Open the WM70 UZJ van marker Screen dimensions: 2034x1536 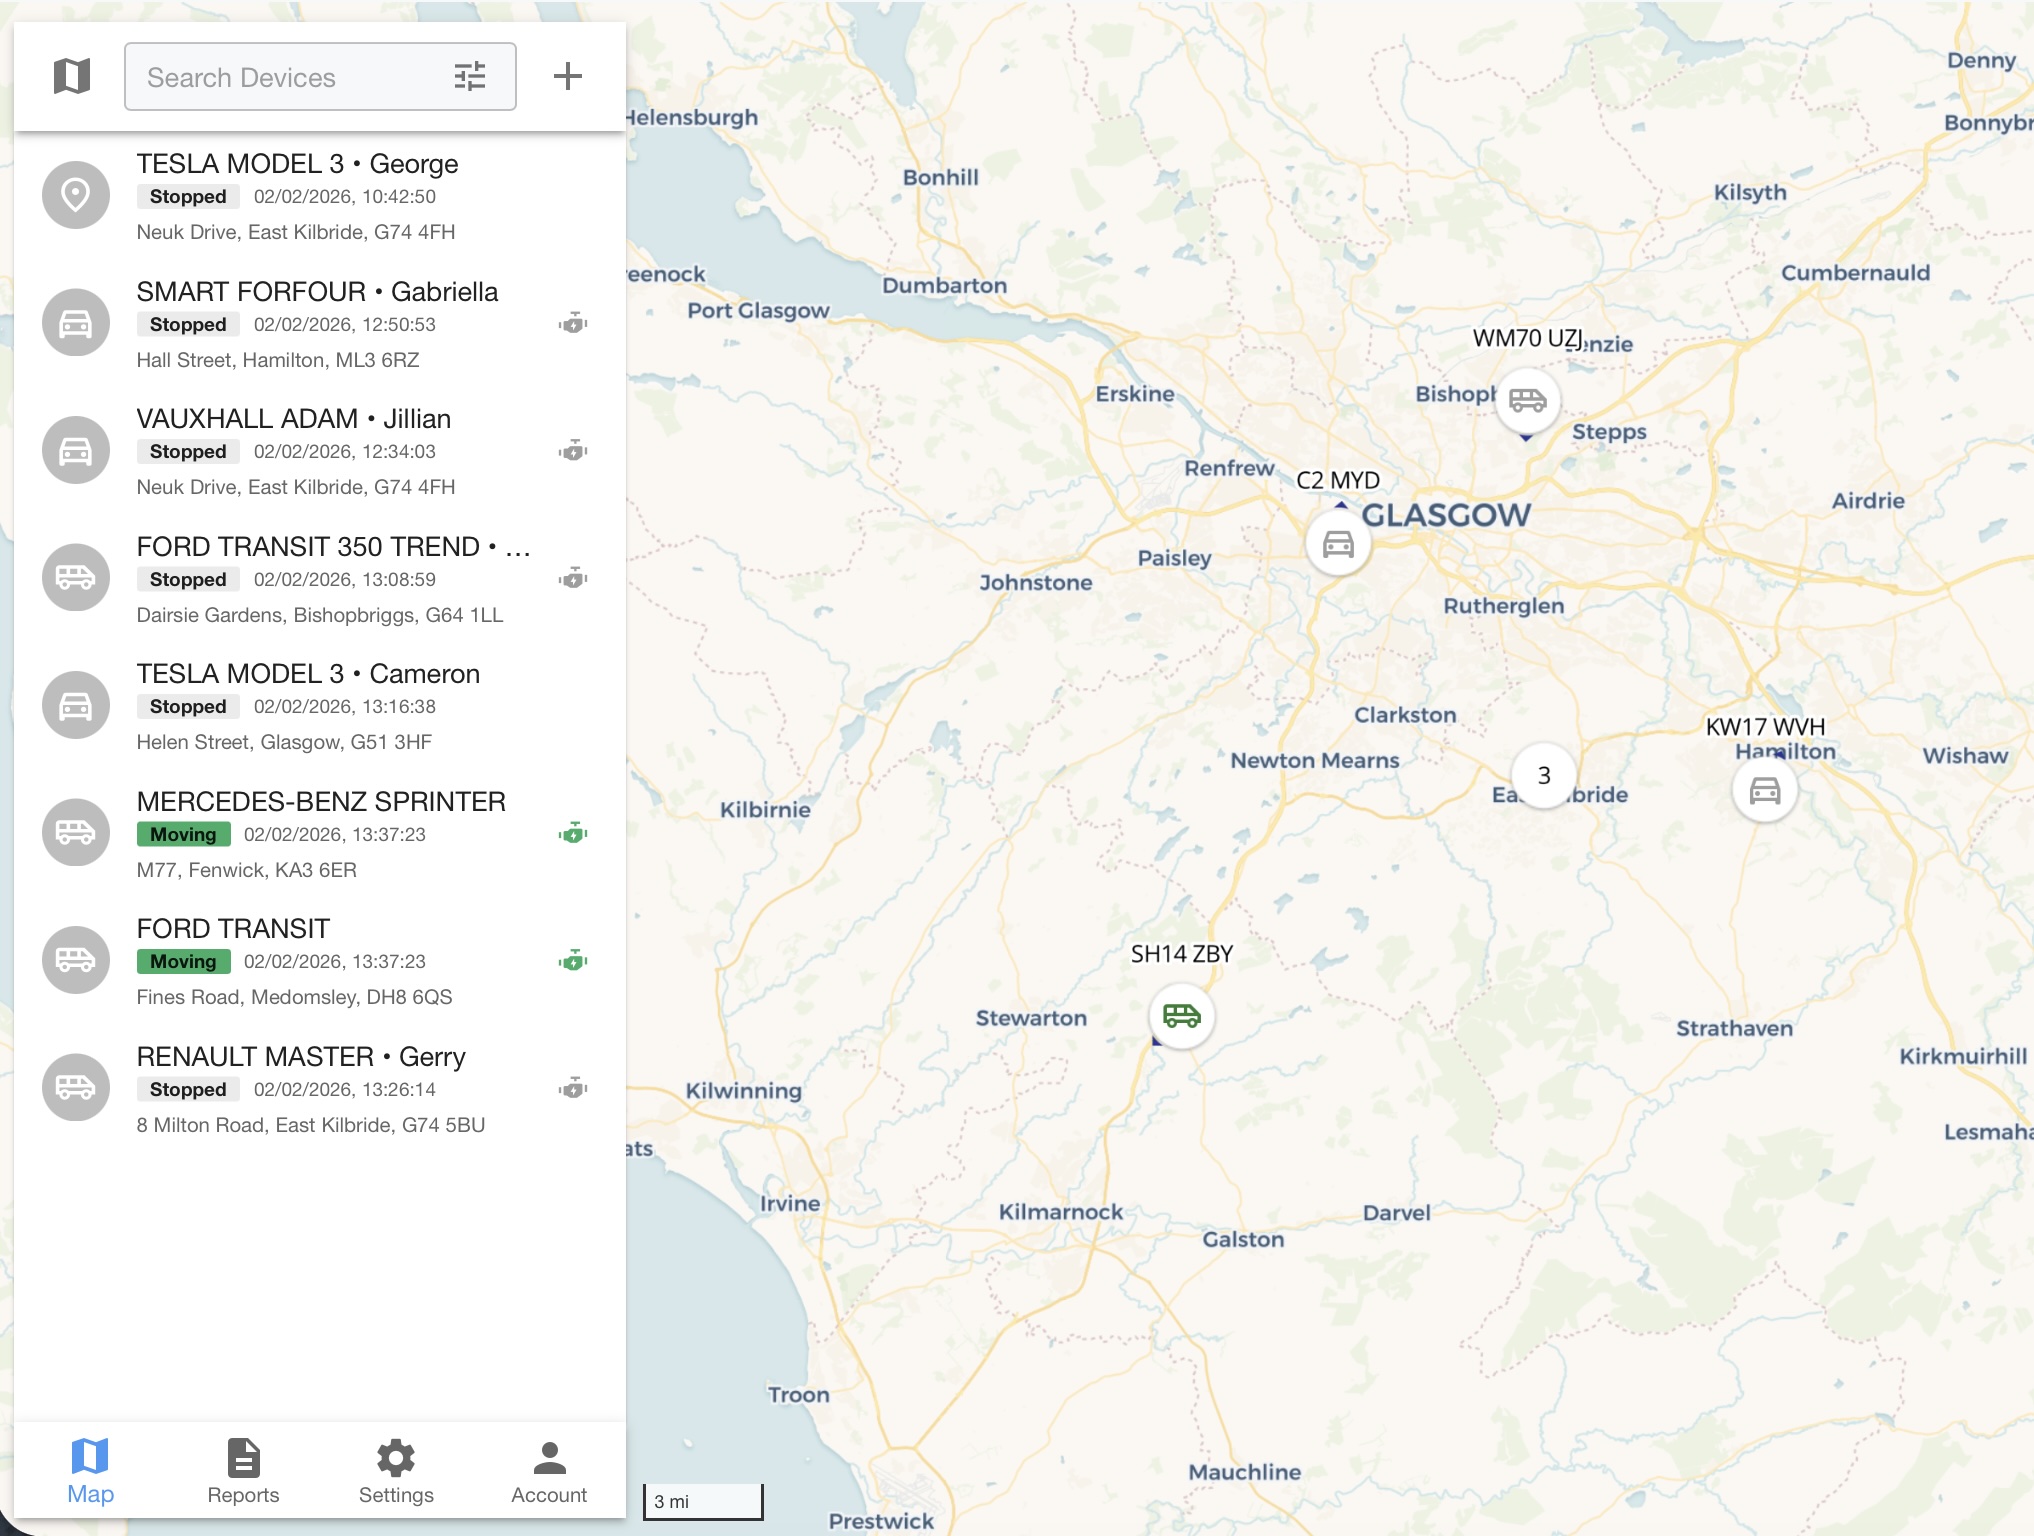click(1527, 402)
